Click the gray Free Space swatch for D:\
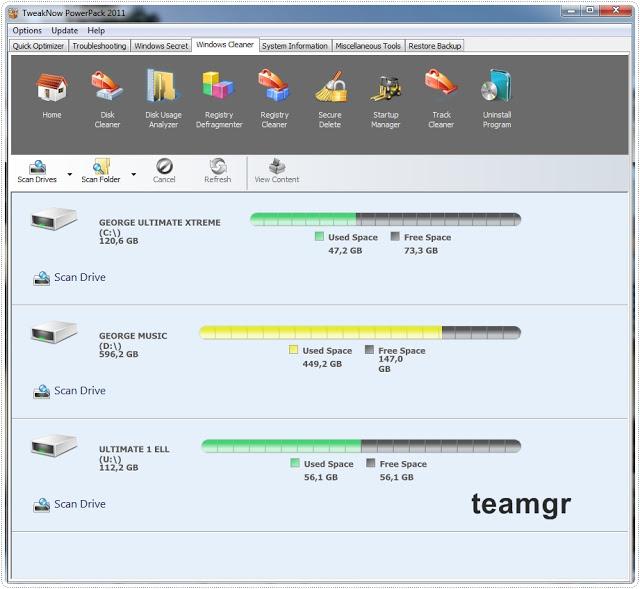The image size is (640, 589). (x=369, y=349)
